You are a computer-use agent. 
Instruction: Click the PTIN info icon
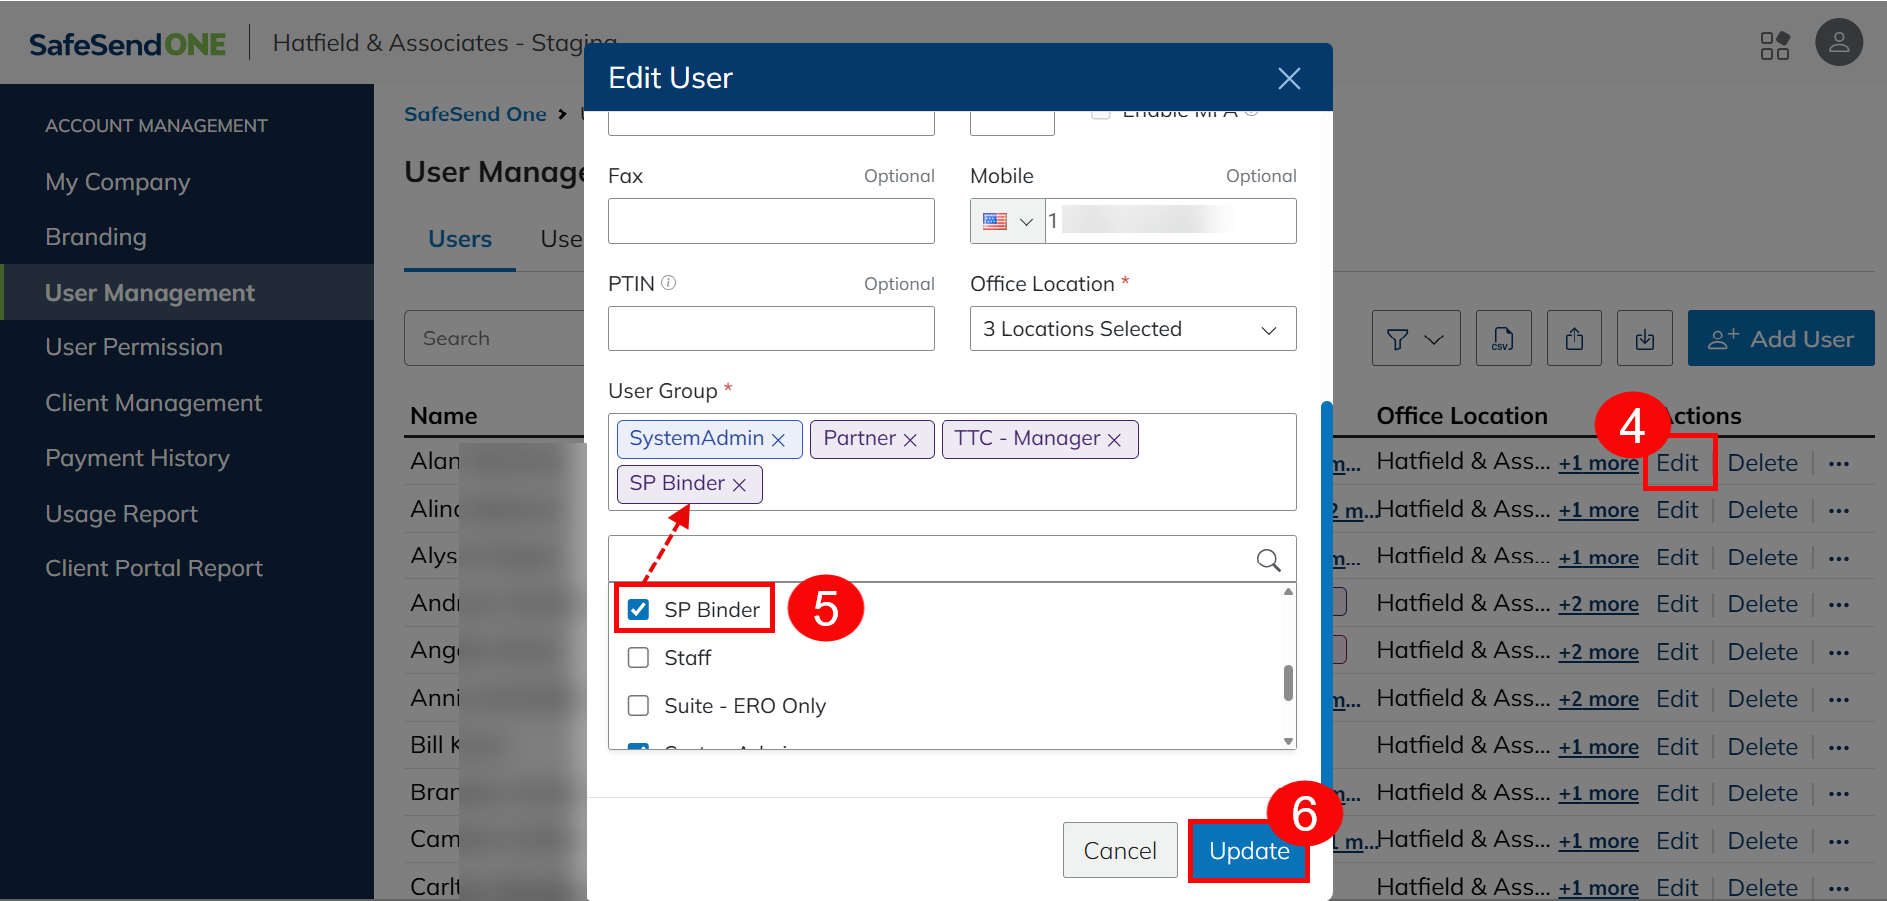pyautogui.click(x=670, y=283)
